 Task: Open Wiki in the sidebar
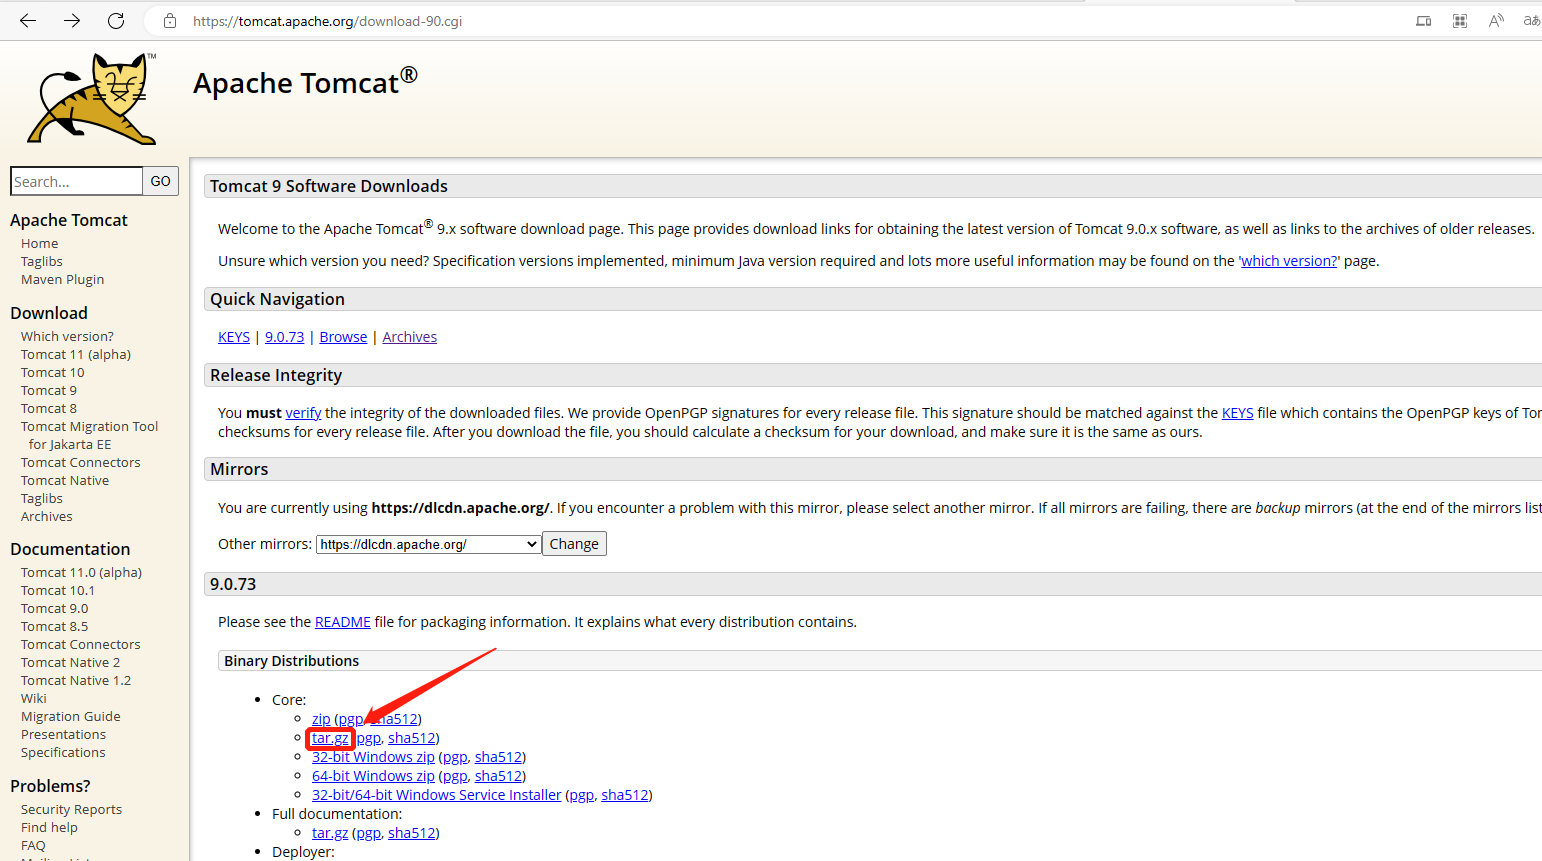point(34,698)
